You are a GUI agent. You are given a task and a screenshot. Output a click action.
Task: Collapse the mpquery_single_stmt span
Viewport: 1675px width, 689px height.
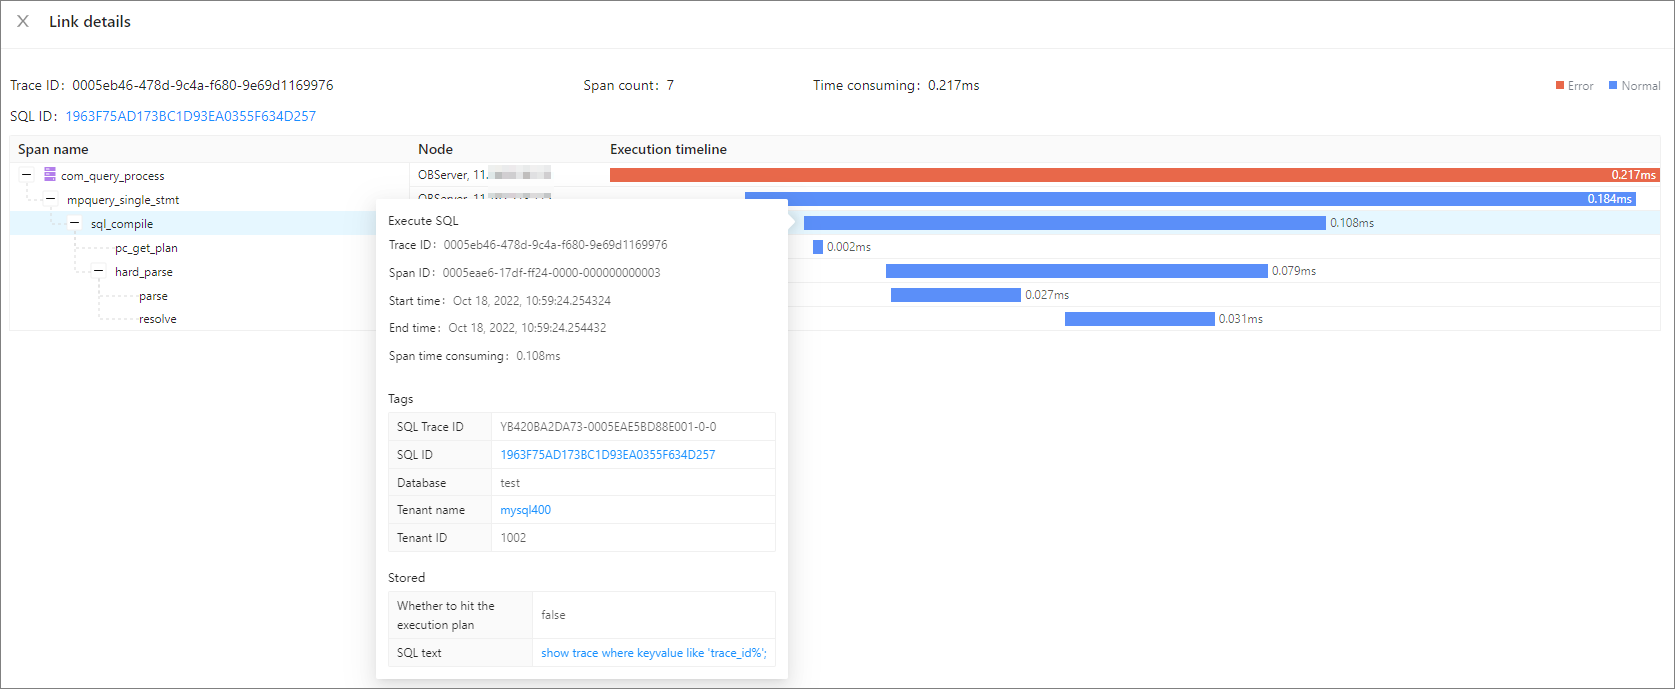click(x=51, y=199)
